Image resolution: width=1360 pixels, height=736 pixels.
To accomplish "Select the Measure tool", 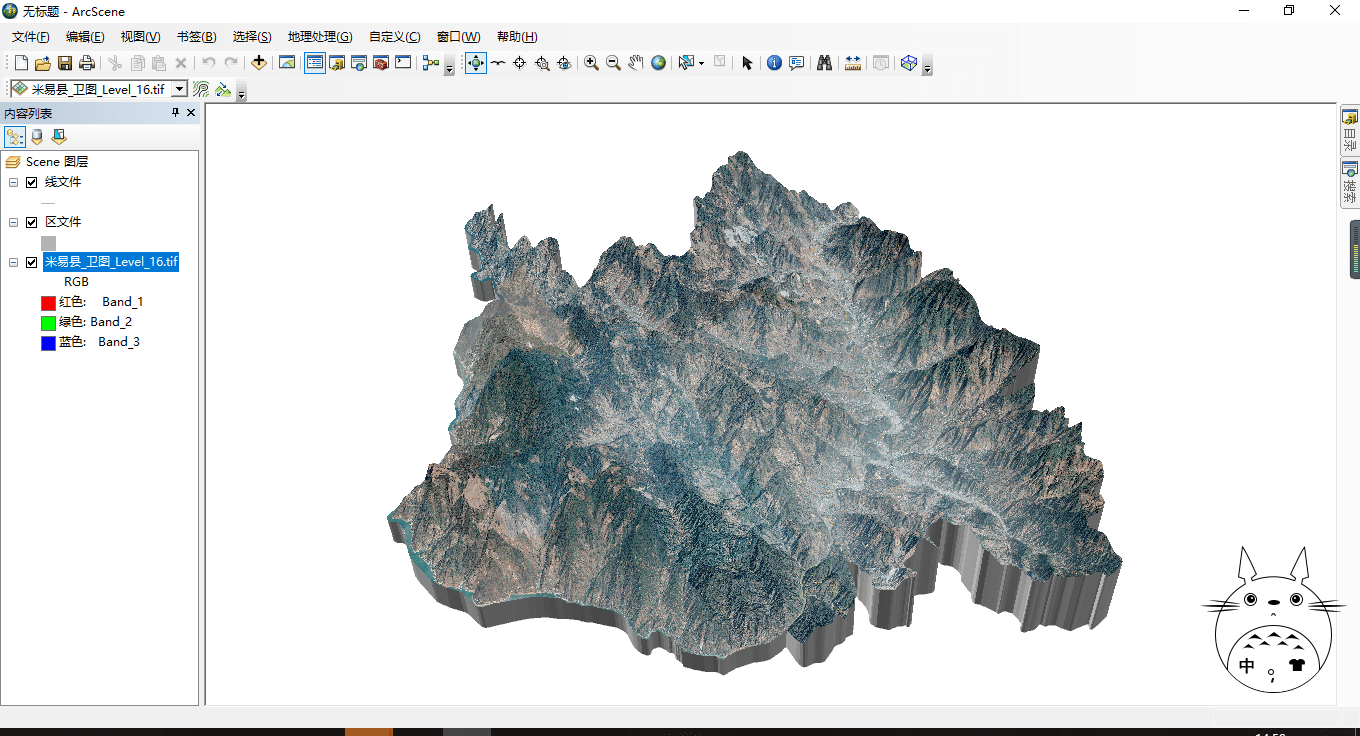I will pos(853,63).
